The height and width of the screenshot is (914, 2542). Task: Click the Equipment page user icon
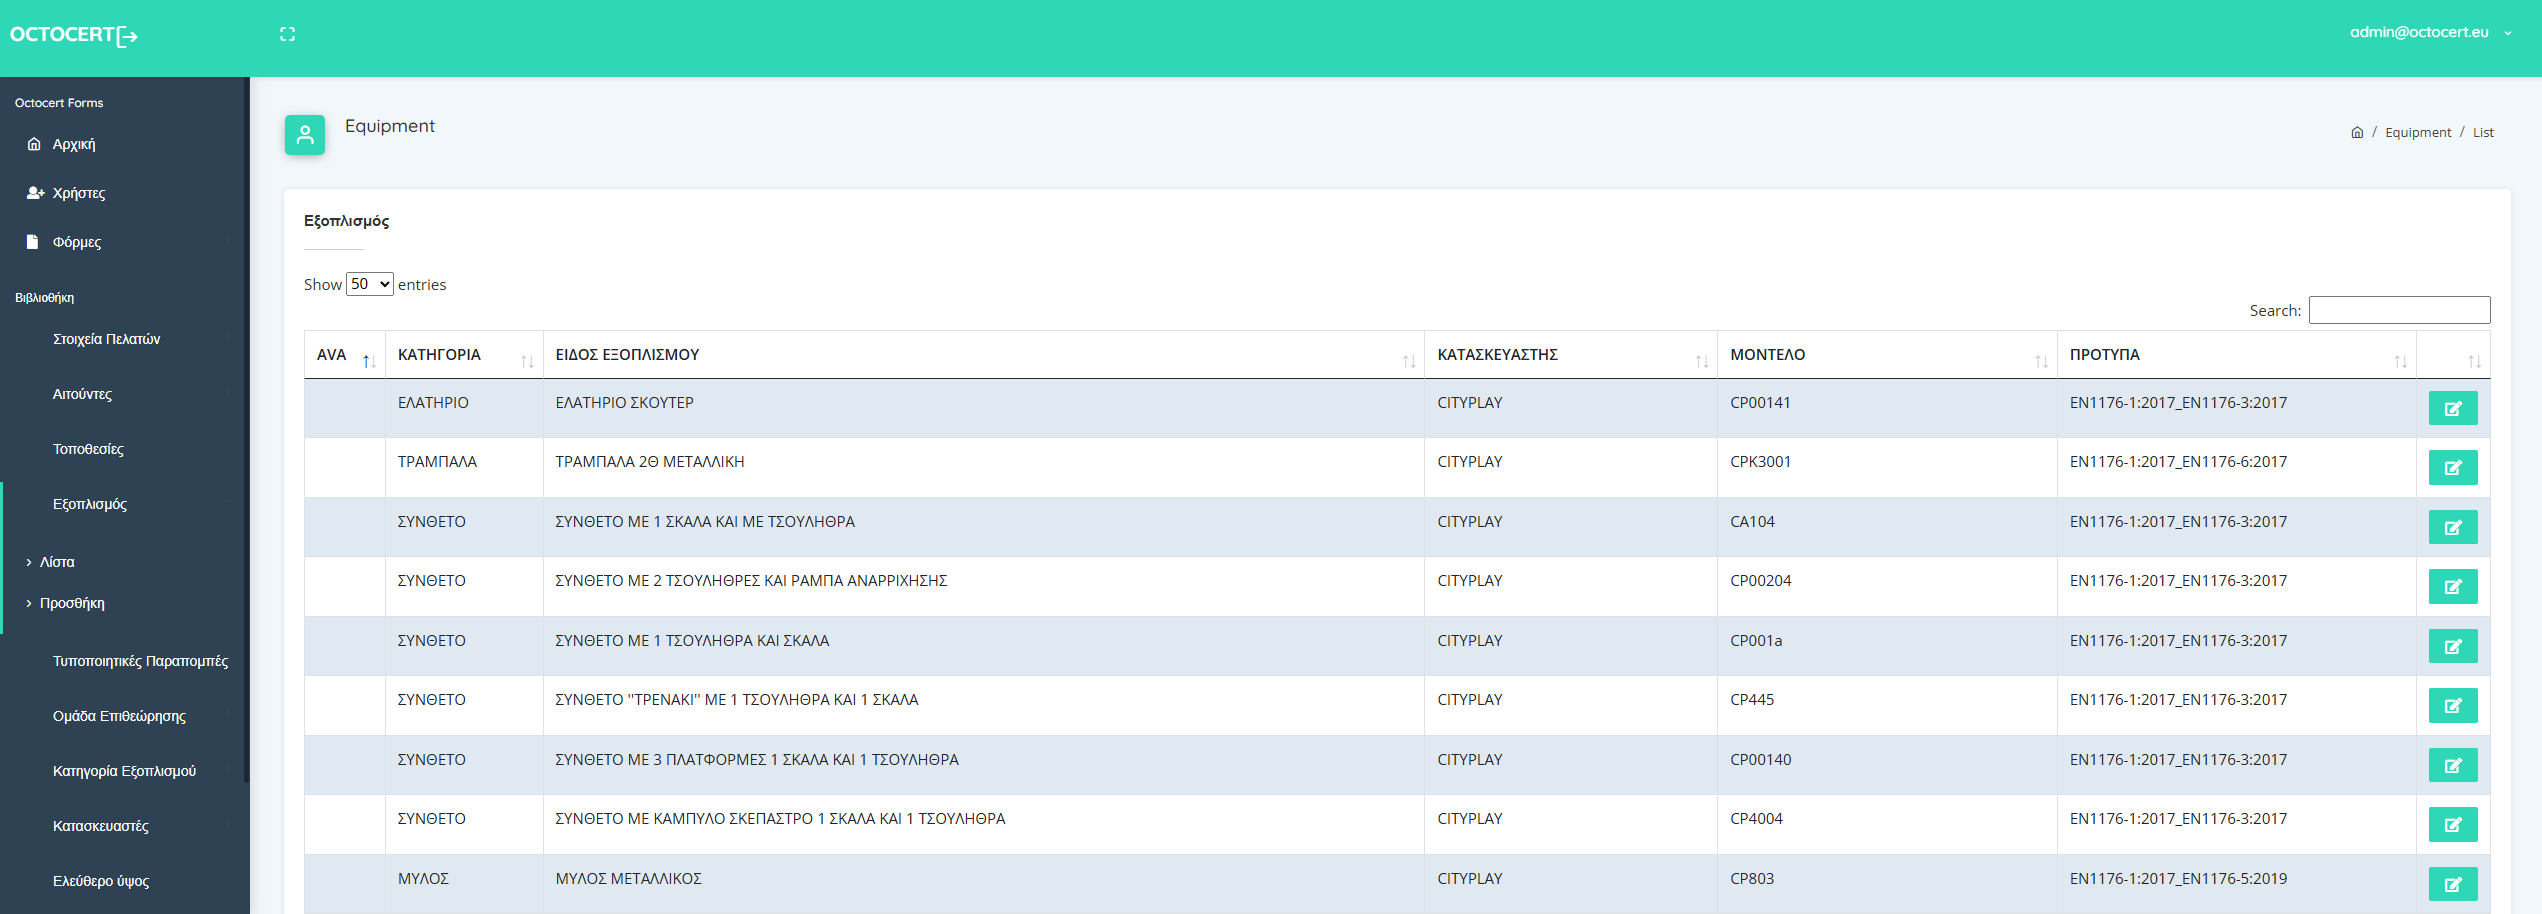point(305,135)
